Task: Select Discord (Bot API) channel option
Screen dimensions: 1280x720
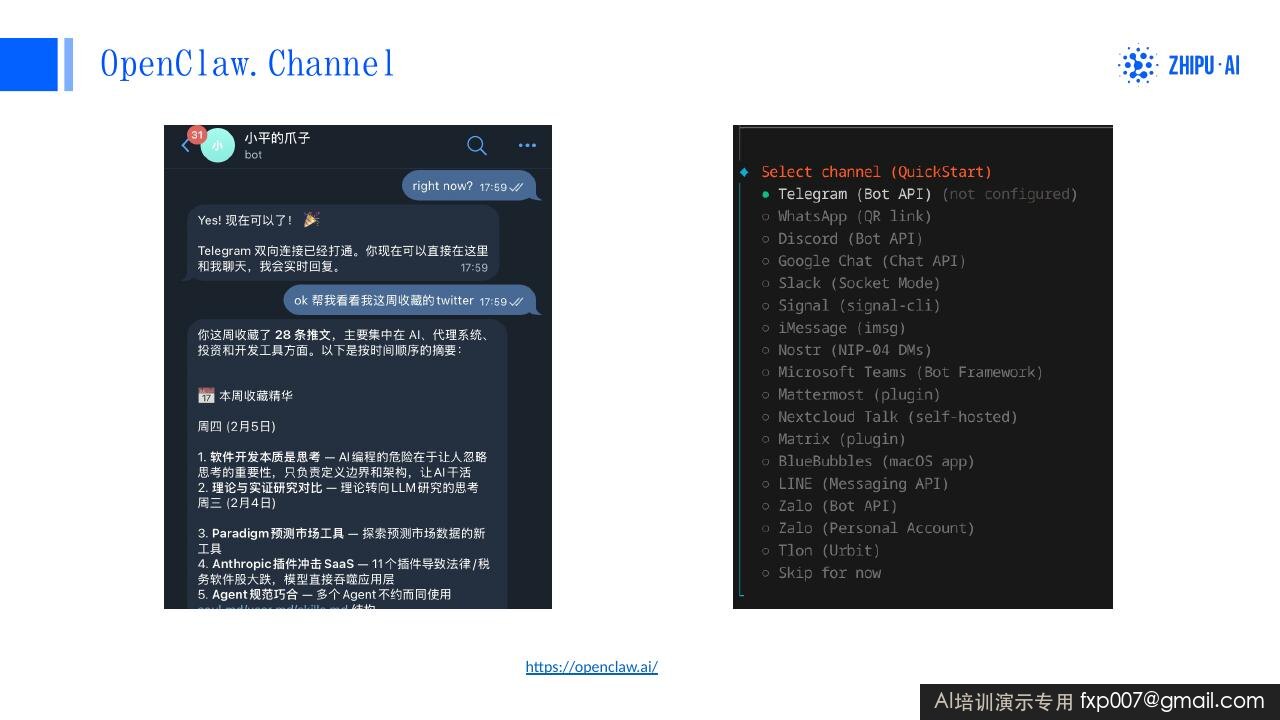Action: point(842,238)
